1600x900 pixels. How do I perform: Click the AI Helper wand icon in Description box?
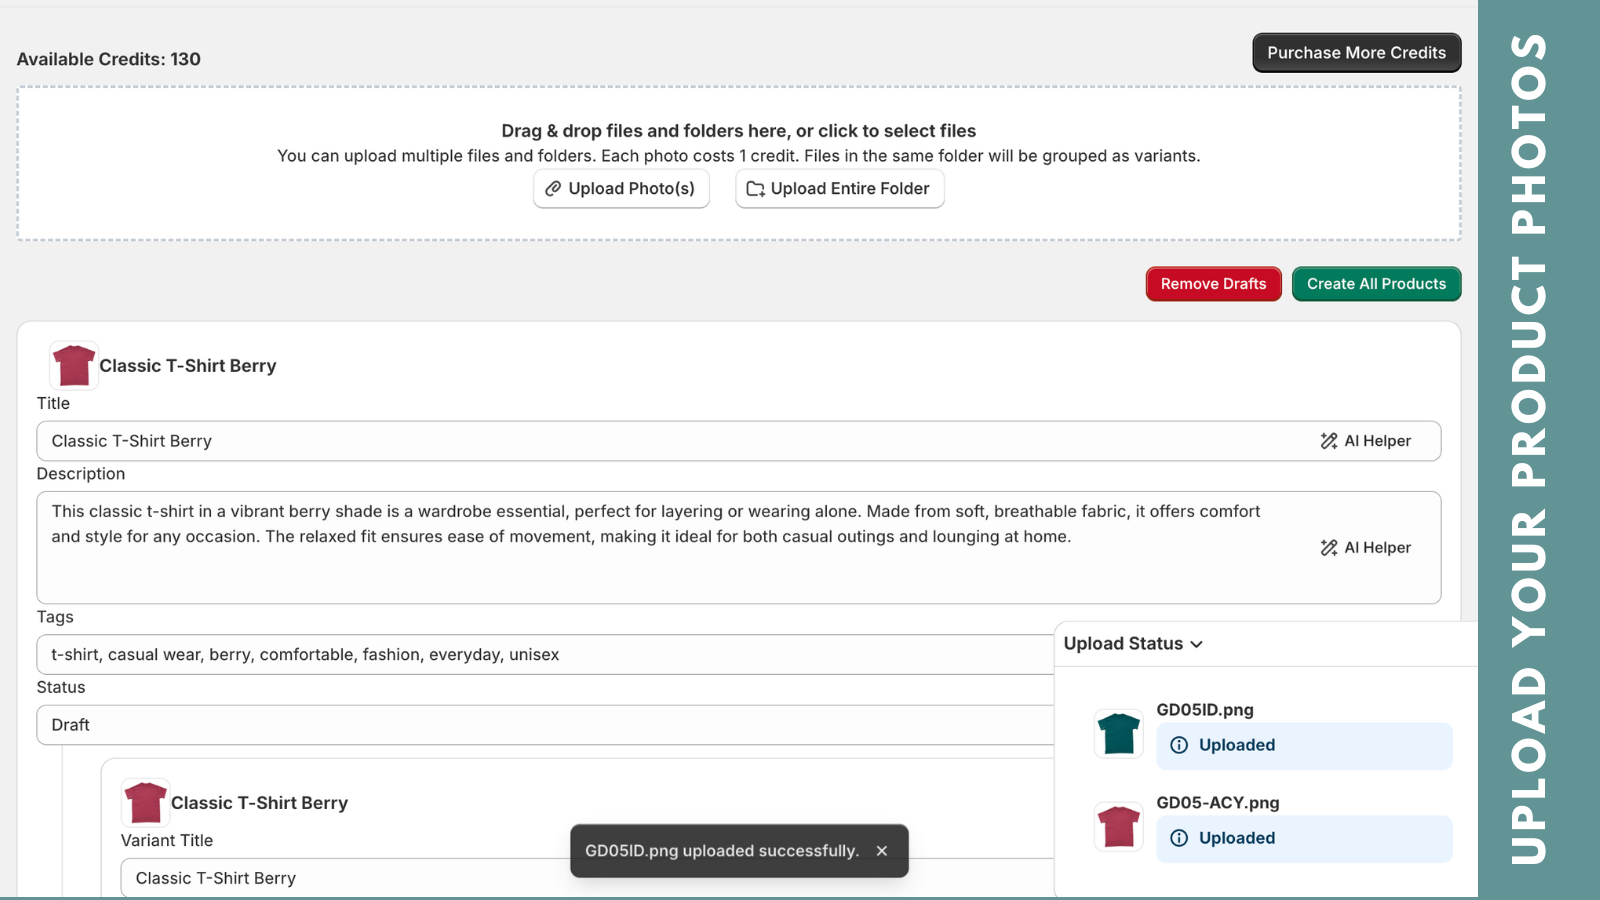click(1329, 548)
